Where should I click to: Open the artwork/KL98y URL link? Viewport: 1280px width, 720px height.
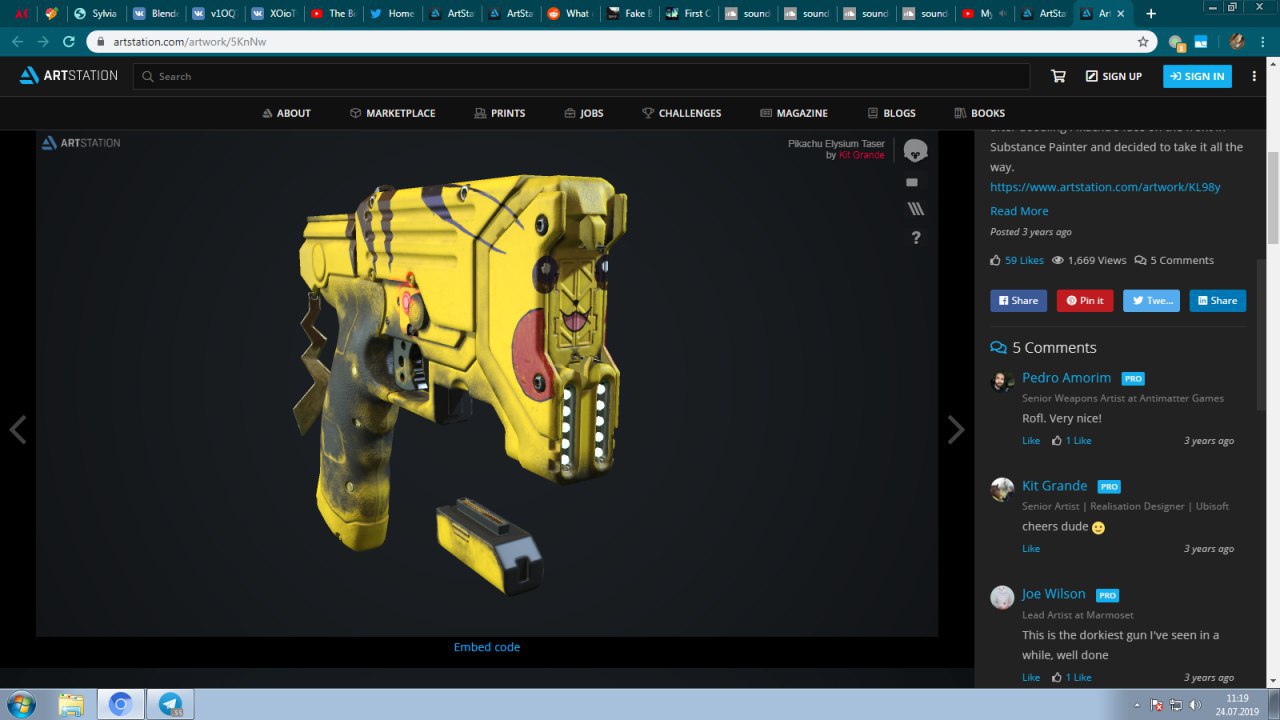pyautogui.click(x=1105, y=187)
